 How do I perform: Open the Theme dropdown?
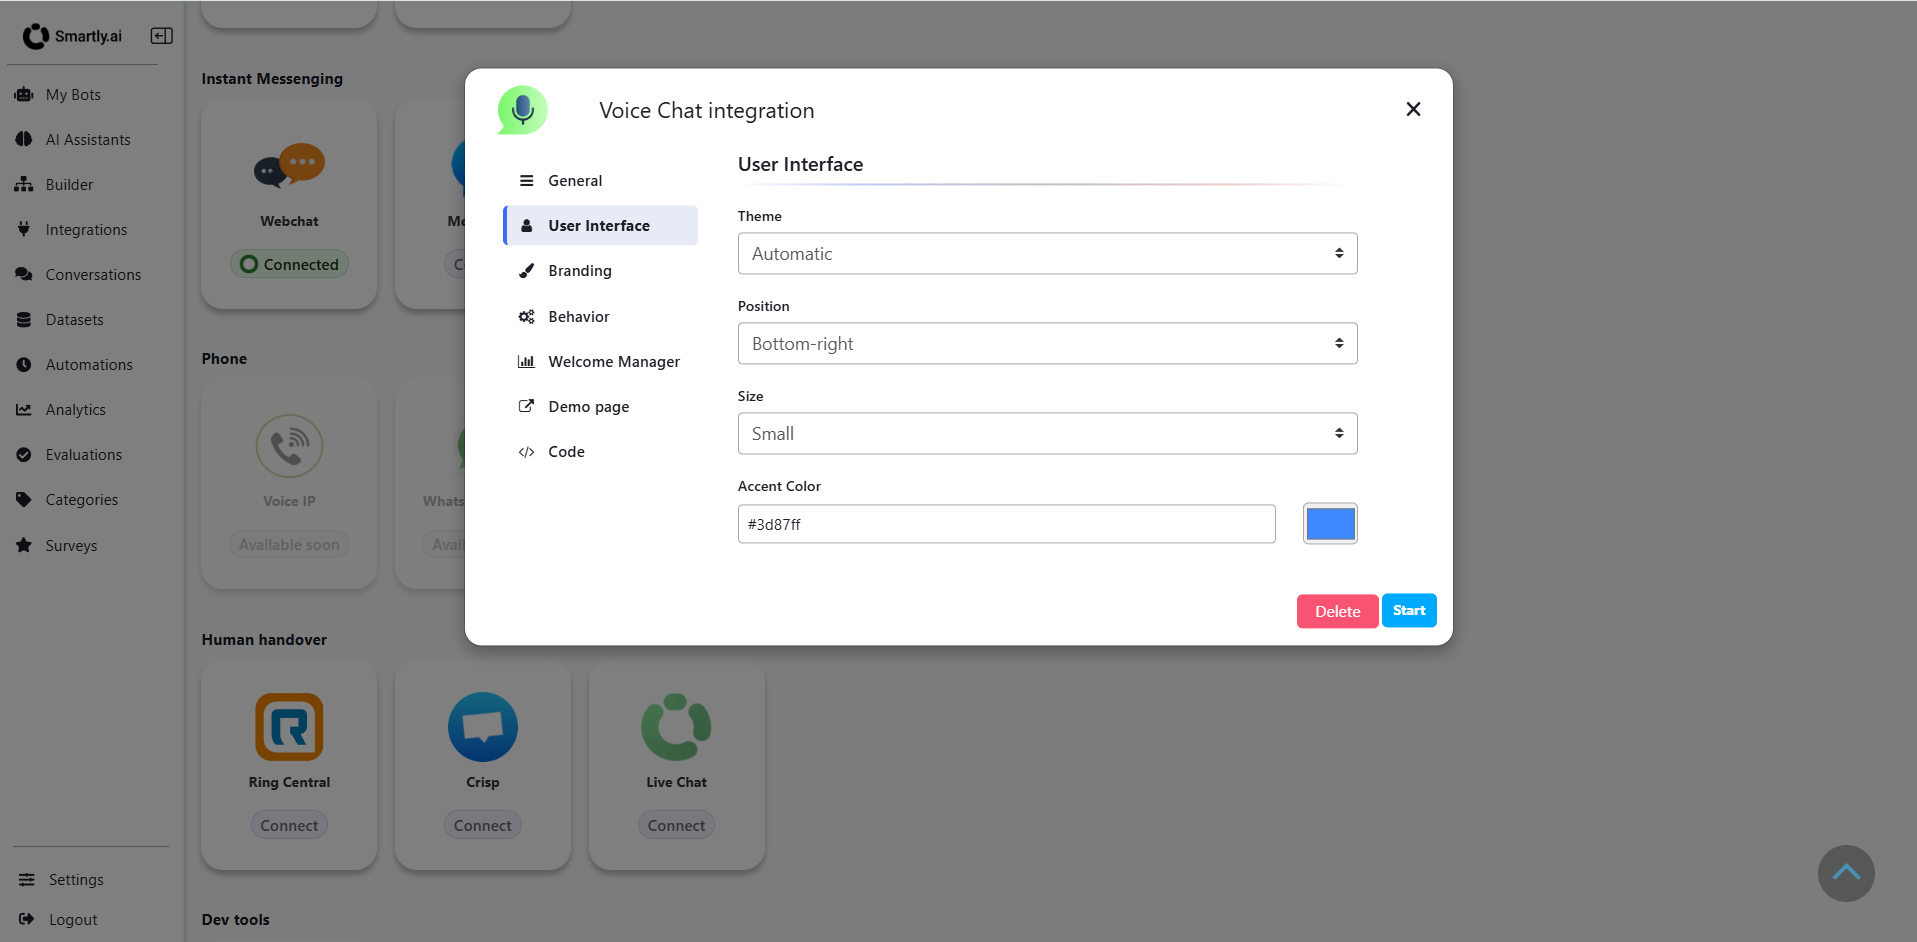(x=1046, y=253)
